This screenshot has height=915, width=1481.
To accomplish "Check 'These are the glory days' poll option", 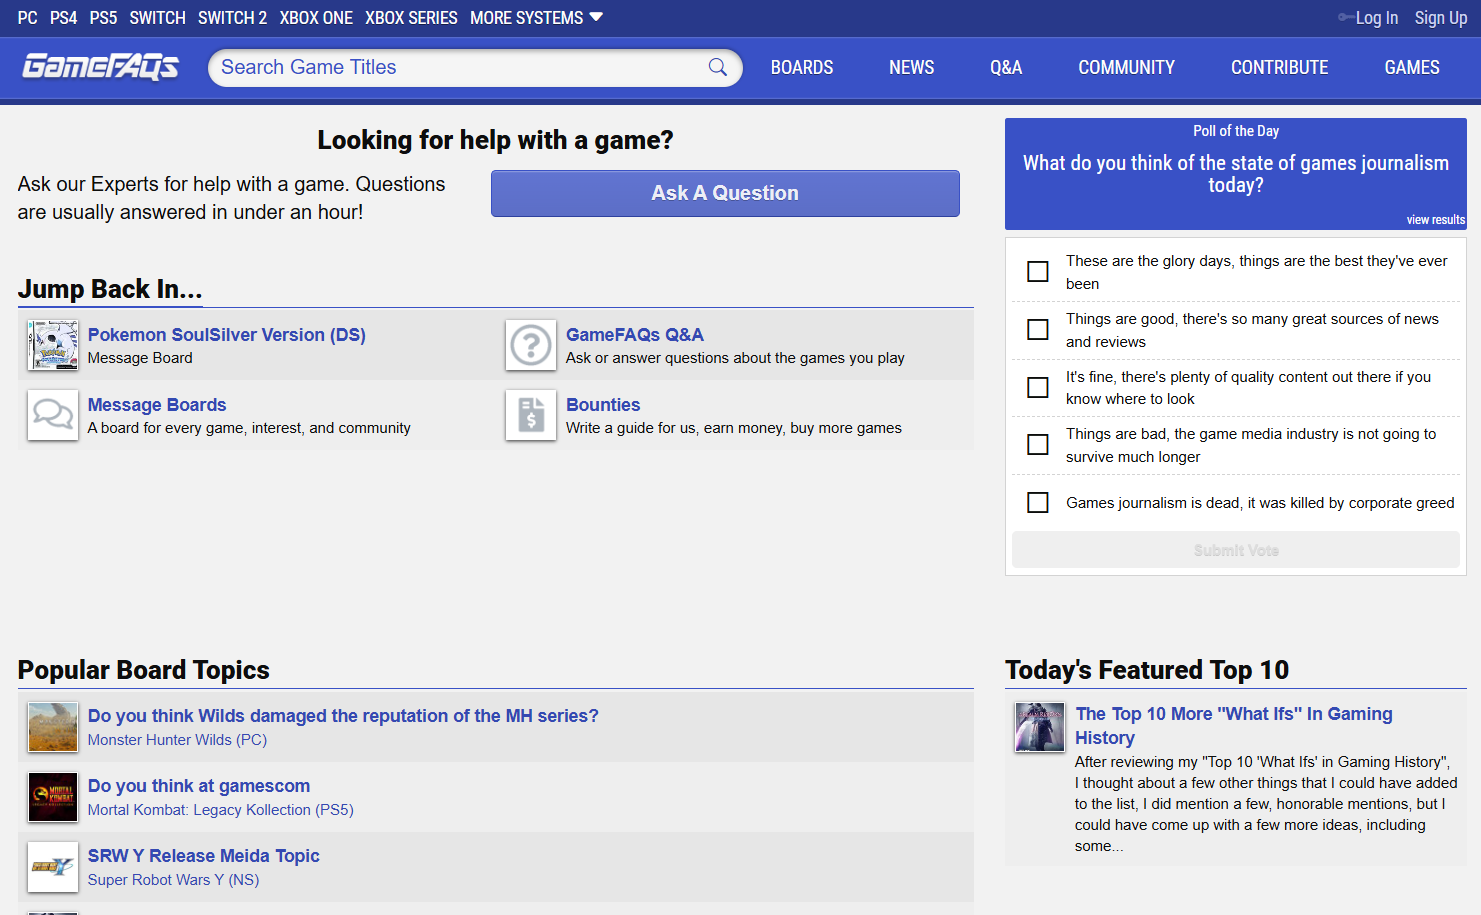I will click(x=1038, y=272).
